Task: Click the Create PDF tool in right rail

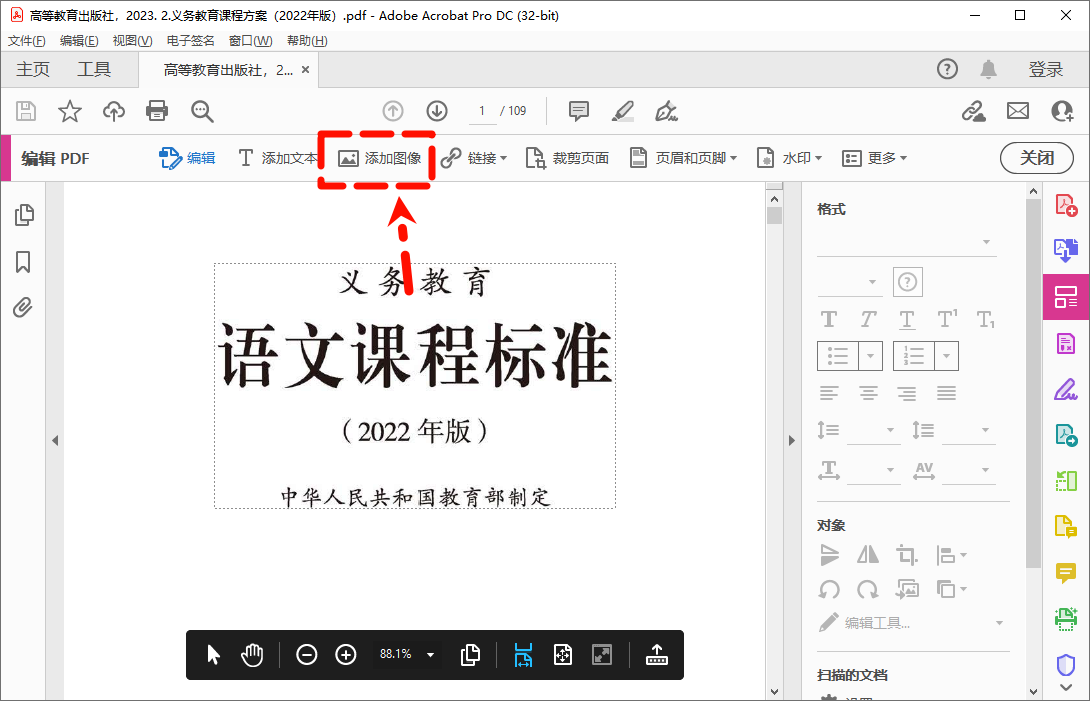Action: click(x=1066, y=205)
